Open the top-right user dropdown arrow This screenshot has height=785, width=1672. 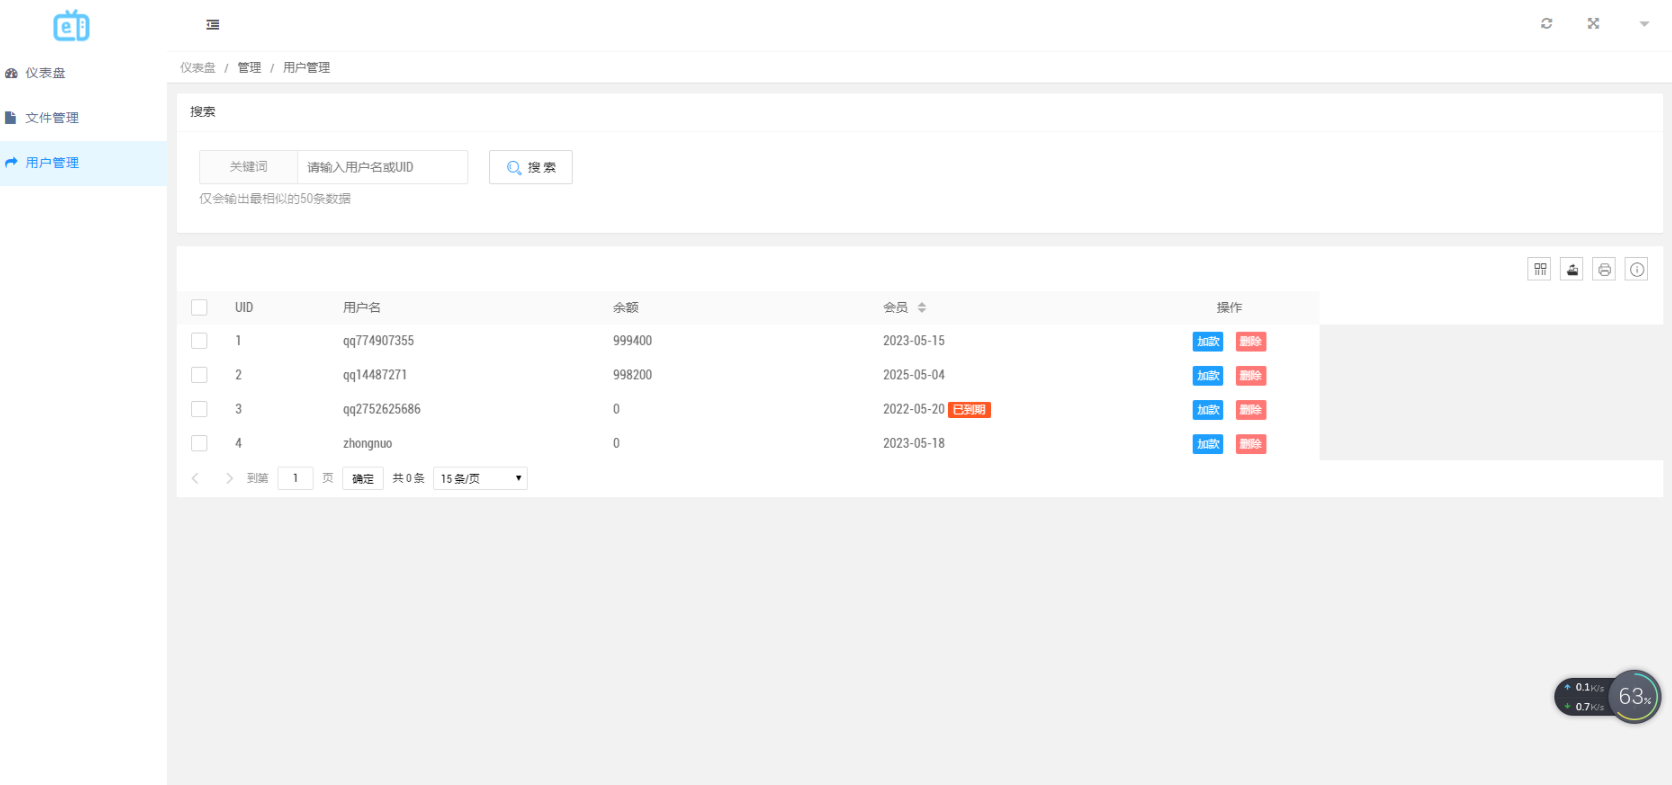click(x=1644, y=24)
